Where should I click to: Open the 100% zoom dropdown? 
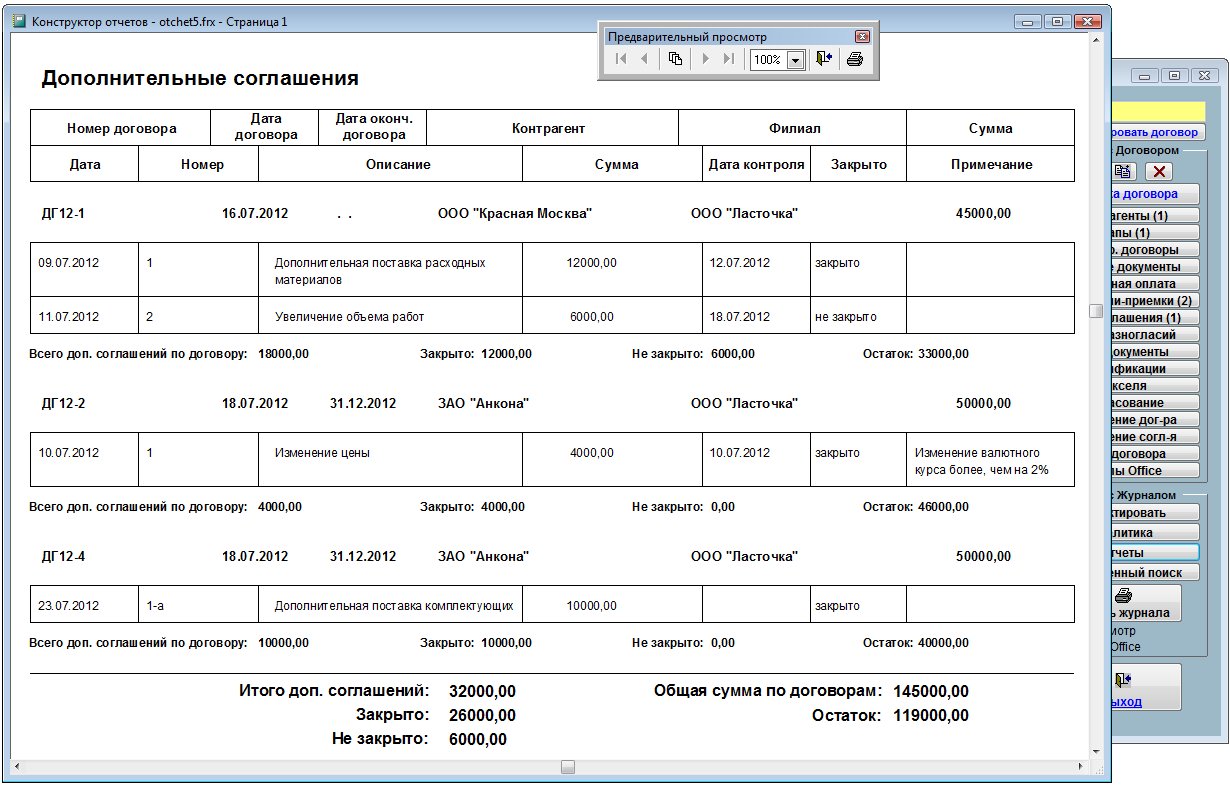pyautogui.click(x=795, y=61)
